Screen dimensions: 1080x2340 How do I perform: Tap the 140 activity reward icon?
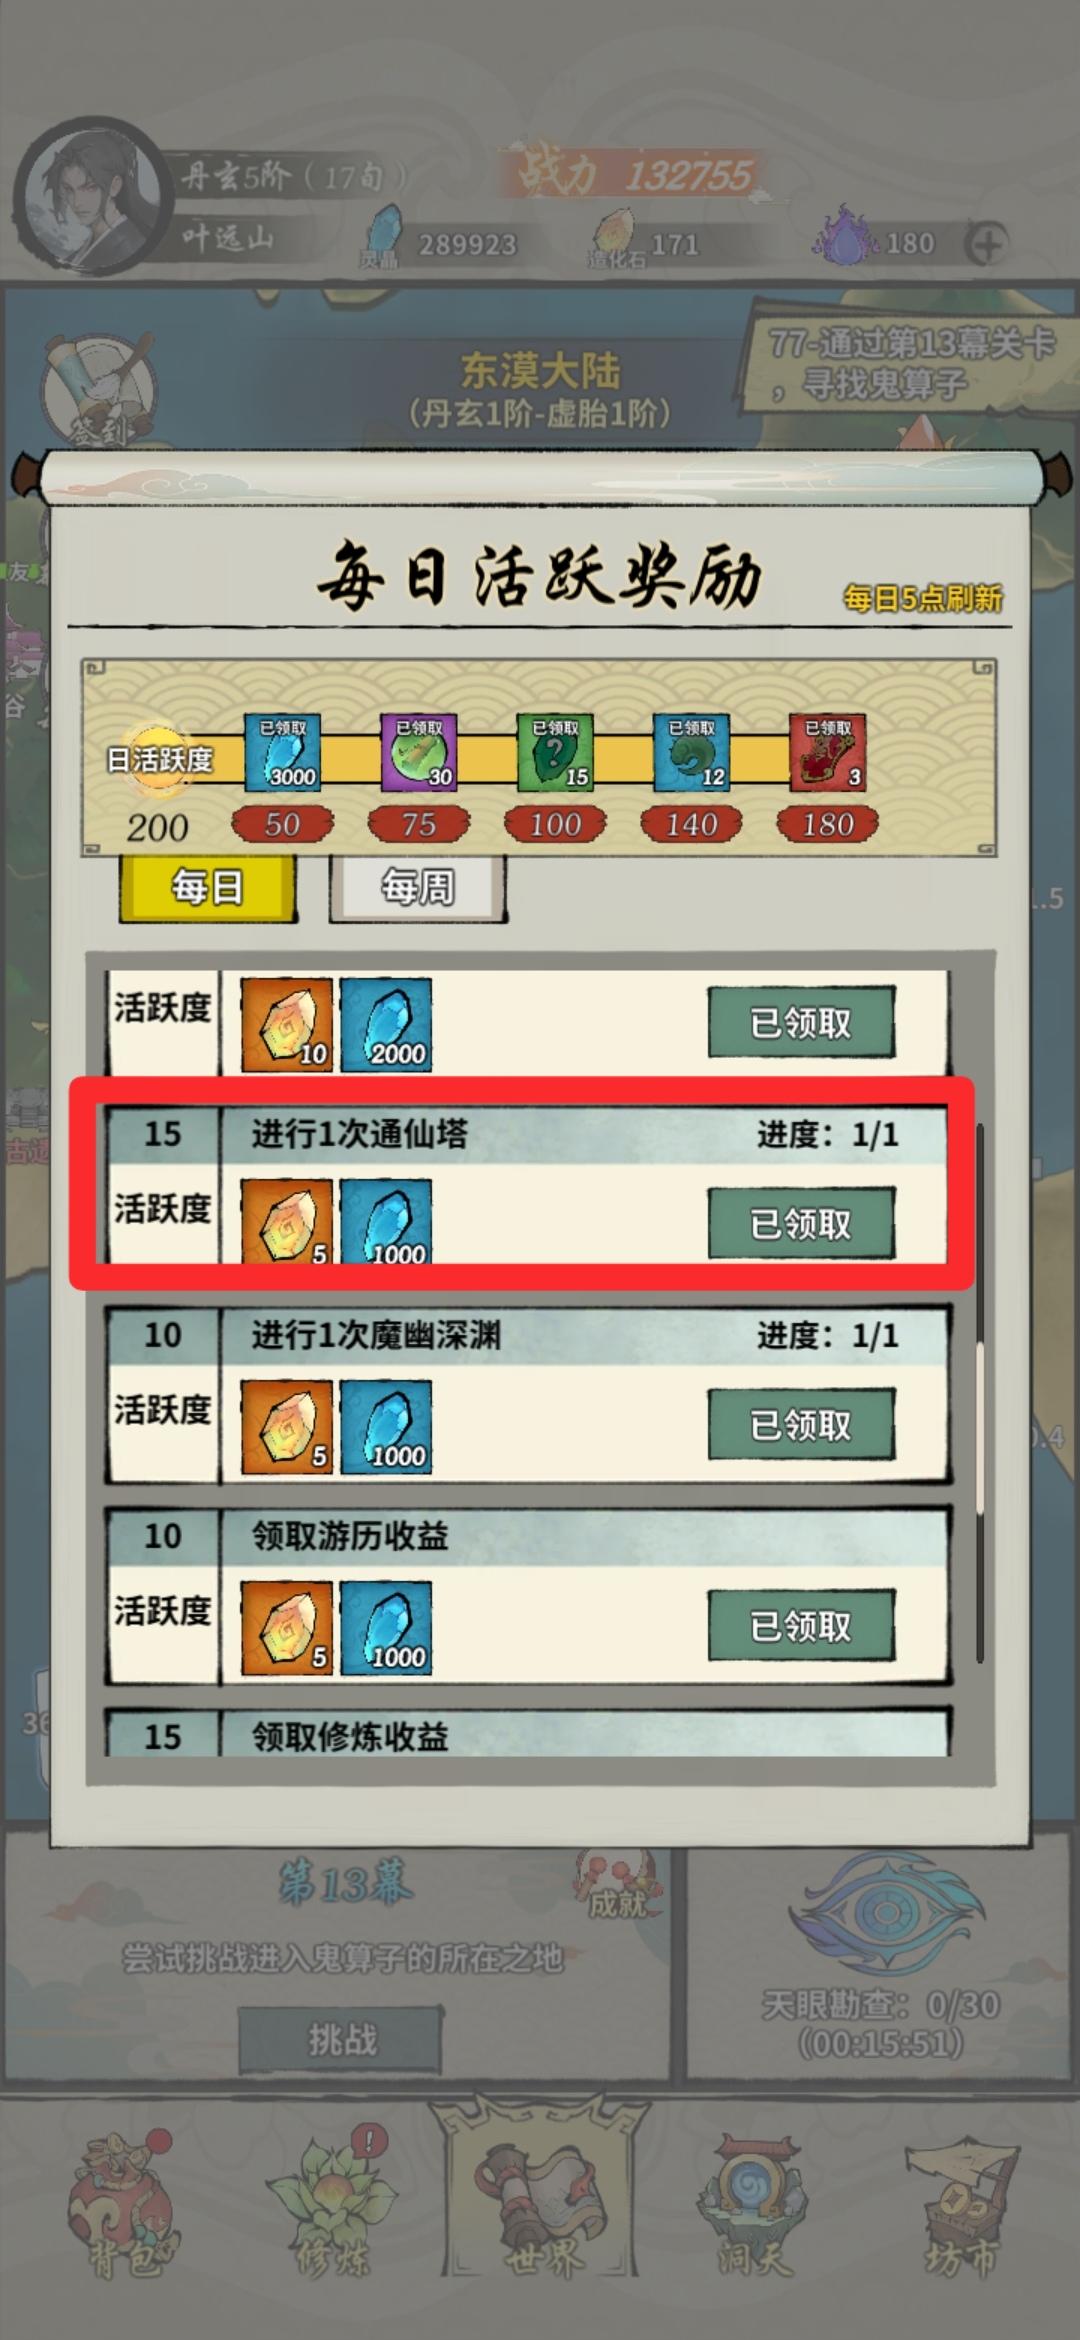click(691, 752)
